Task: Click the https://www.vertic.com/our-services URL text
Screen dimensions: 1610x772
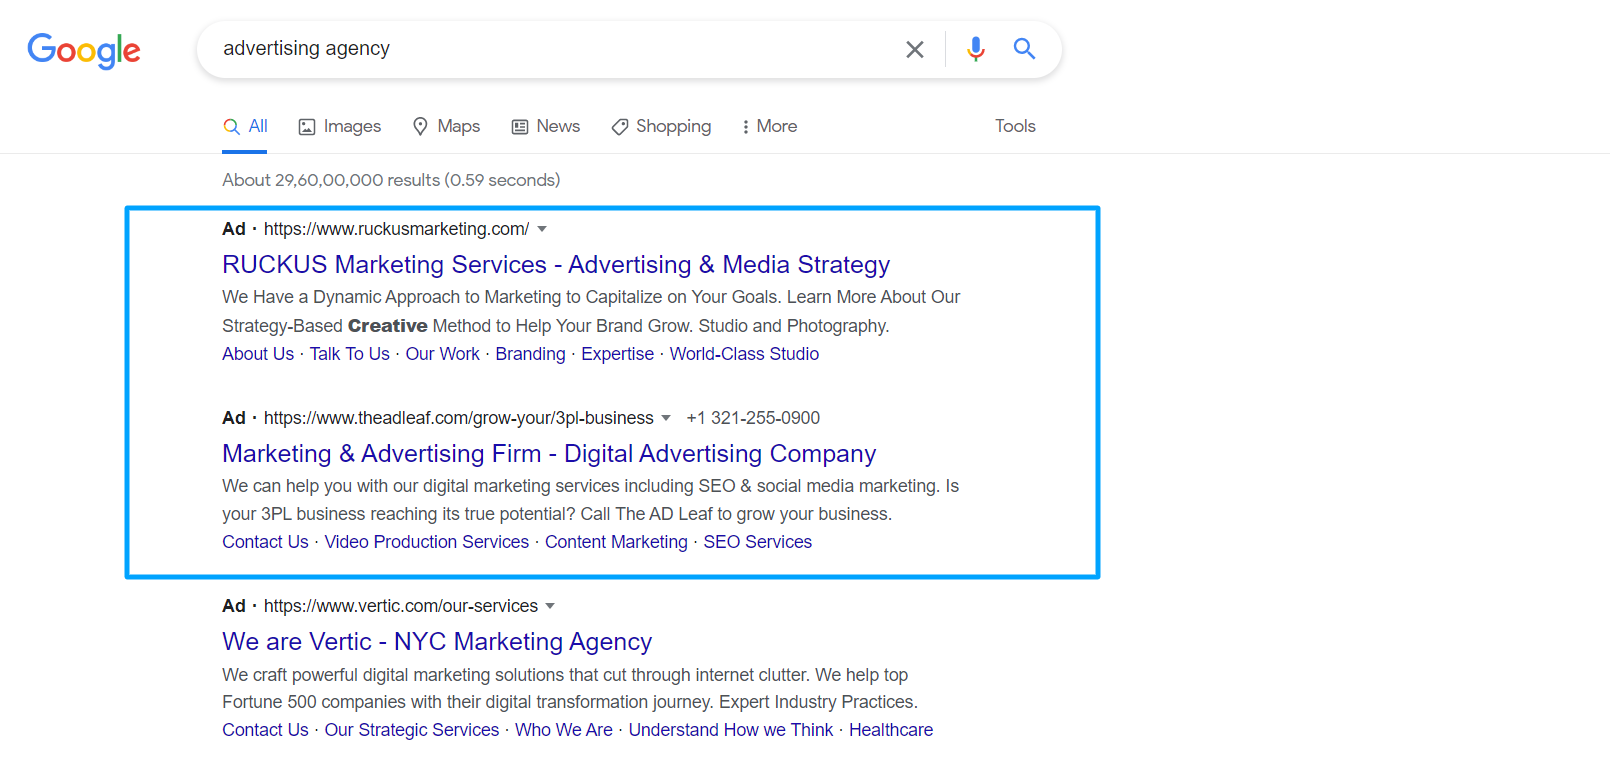Action: tap(401, 606)
